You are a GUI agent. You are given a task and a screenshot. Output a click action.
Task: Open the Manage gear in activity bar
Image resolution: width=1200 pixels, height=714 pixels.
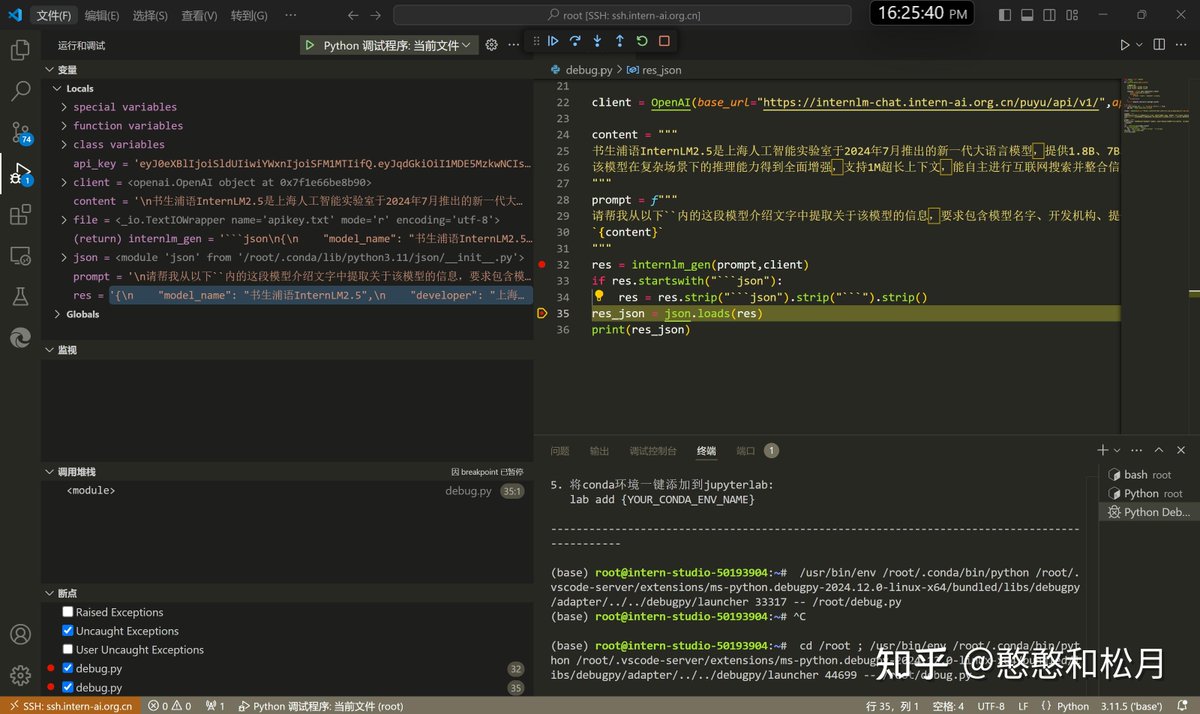[x=20, y=675]
